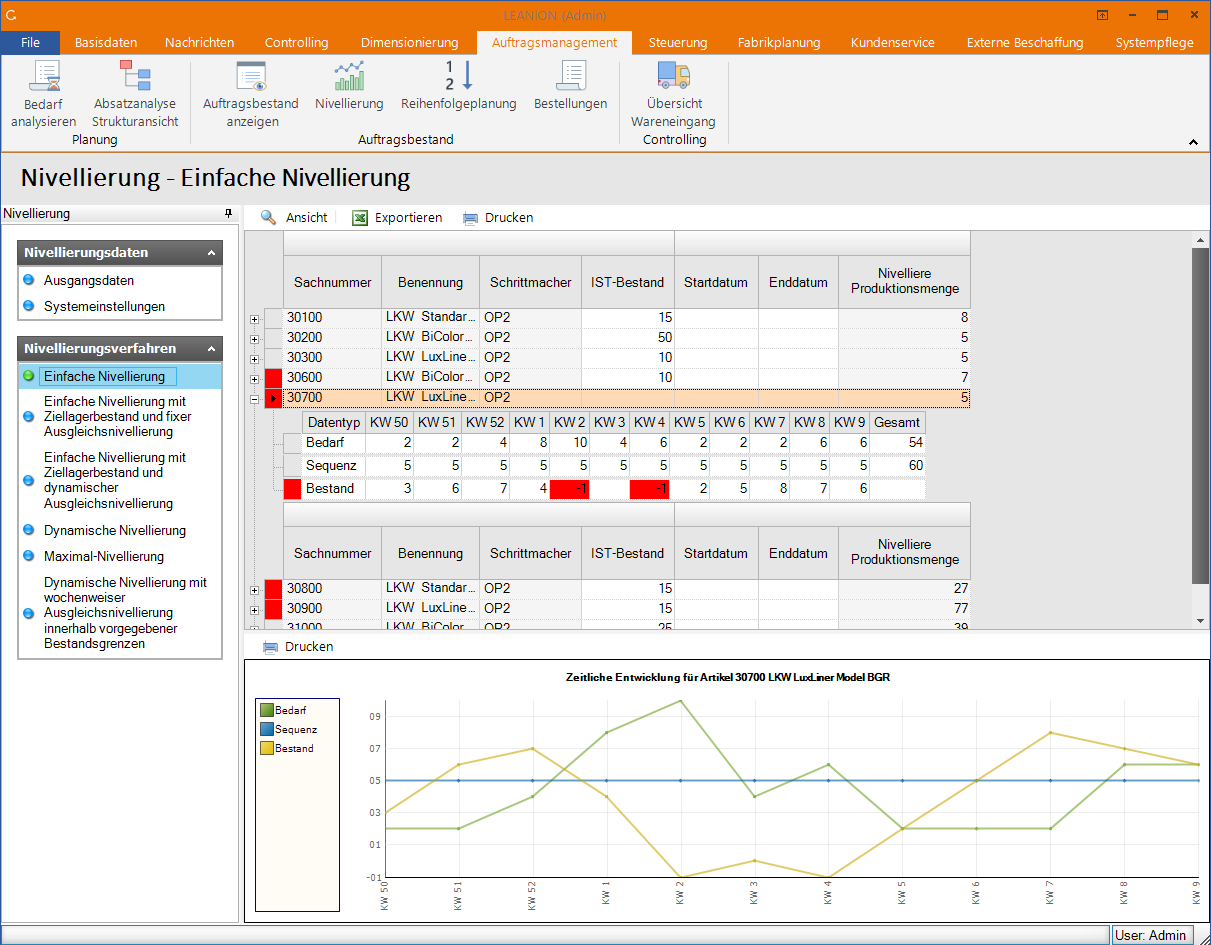1211x945 pixels.
Task: Open Absatzanalyse Strukturansicht
Action: pyautogui.click(x=135, y=93)
